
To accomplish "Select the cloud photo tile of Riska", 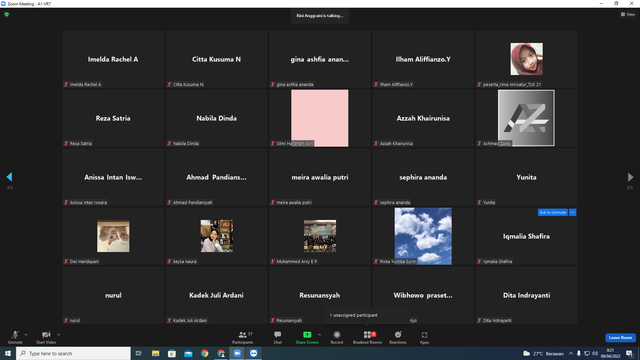I will click(x=423, y=236).
